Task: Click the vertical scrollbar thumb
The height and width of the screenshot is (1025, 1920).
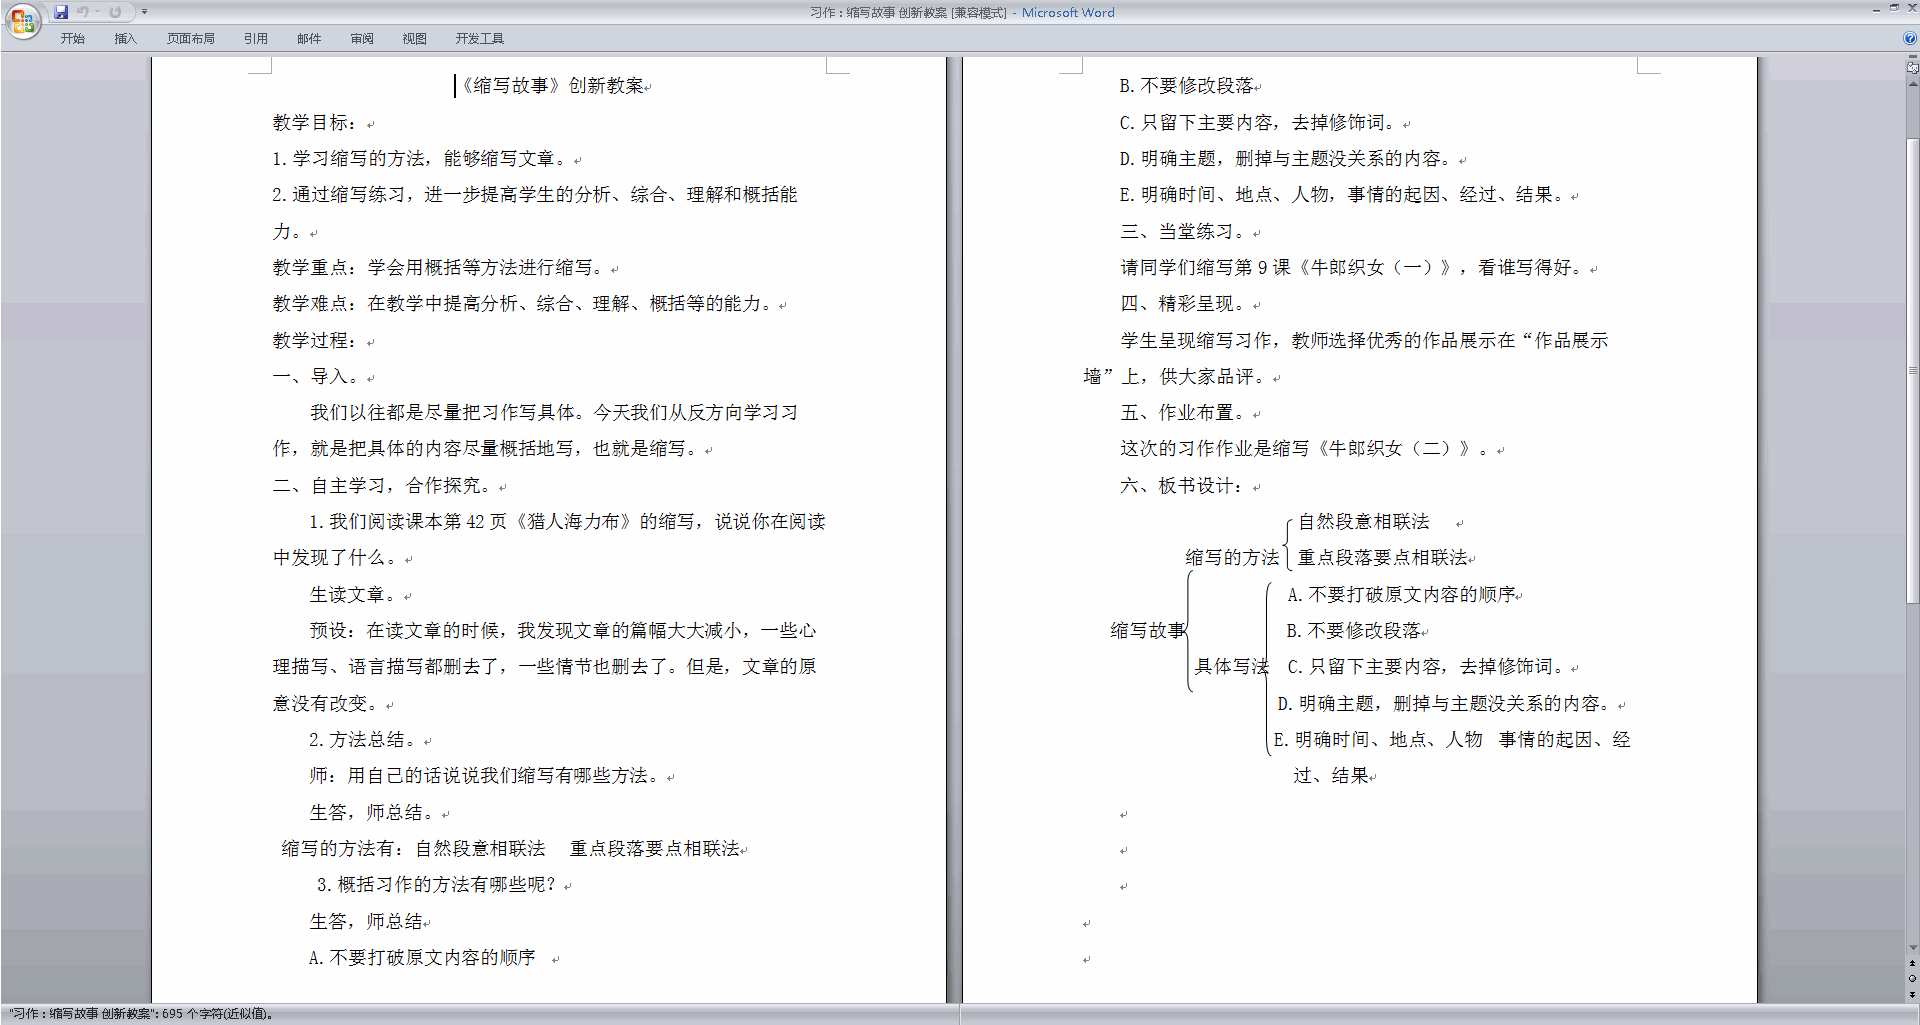Action: pos(1913,370)
